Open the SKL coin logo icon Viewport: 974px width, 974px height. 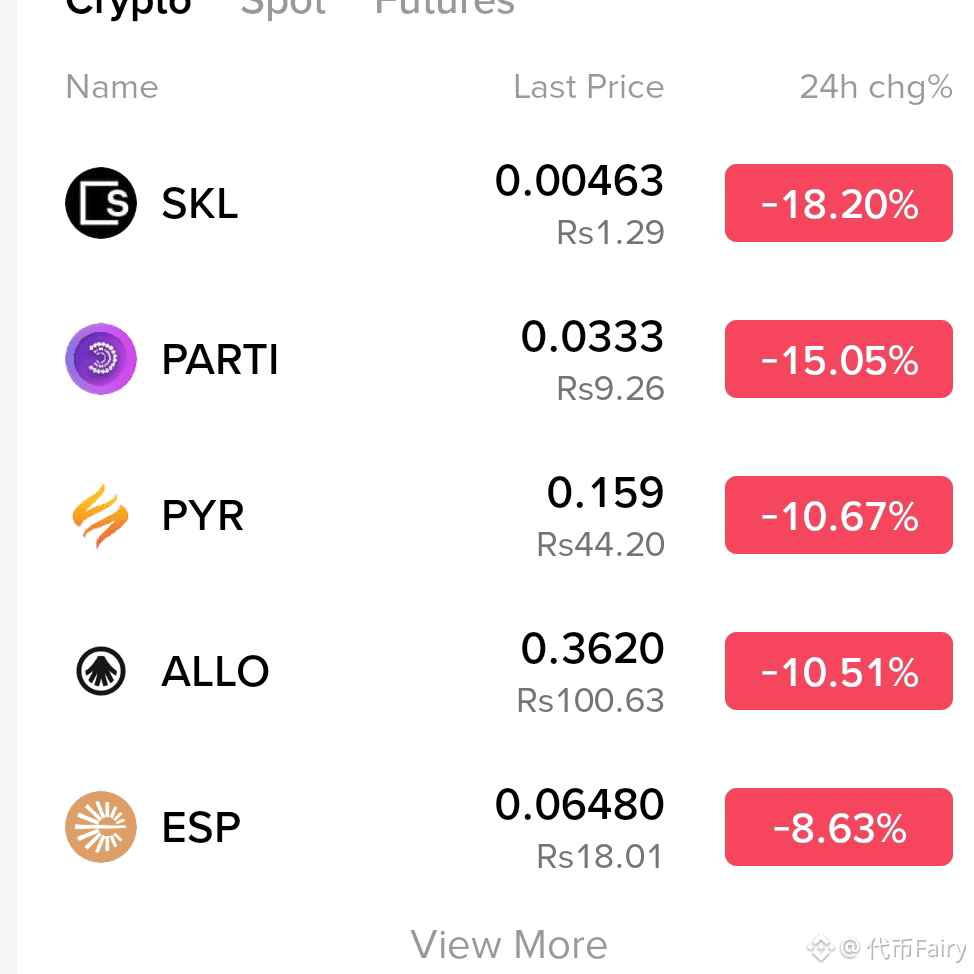click(101, 203)
